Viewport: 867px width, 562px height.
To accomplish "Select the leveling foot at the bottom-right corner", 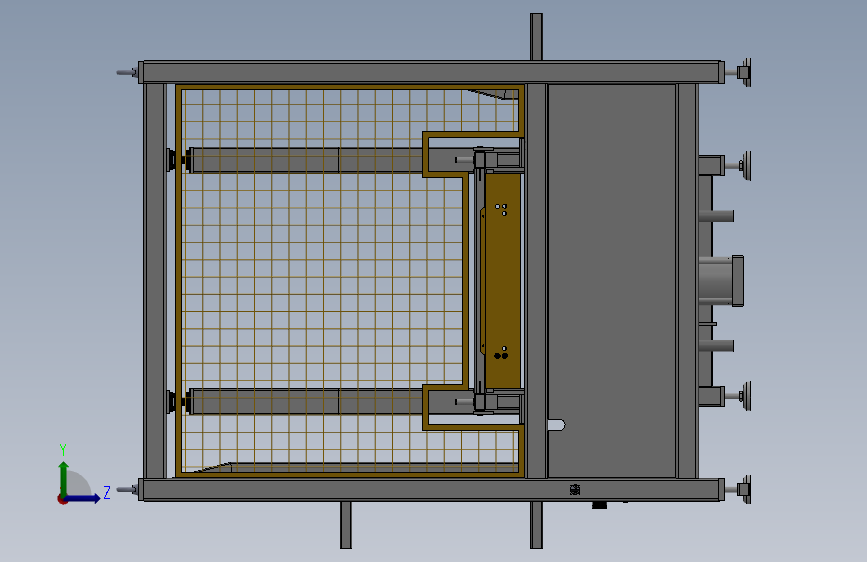I will tap(744, 490).
